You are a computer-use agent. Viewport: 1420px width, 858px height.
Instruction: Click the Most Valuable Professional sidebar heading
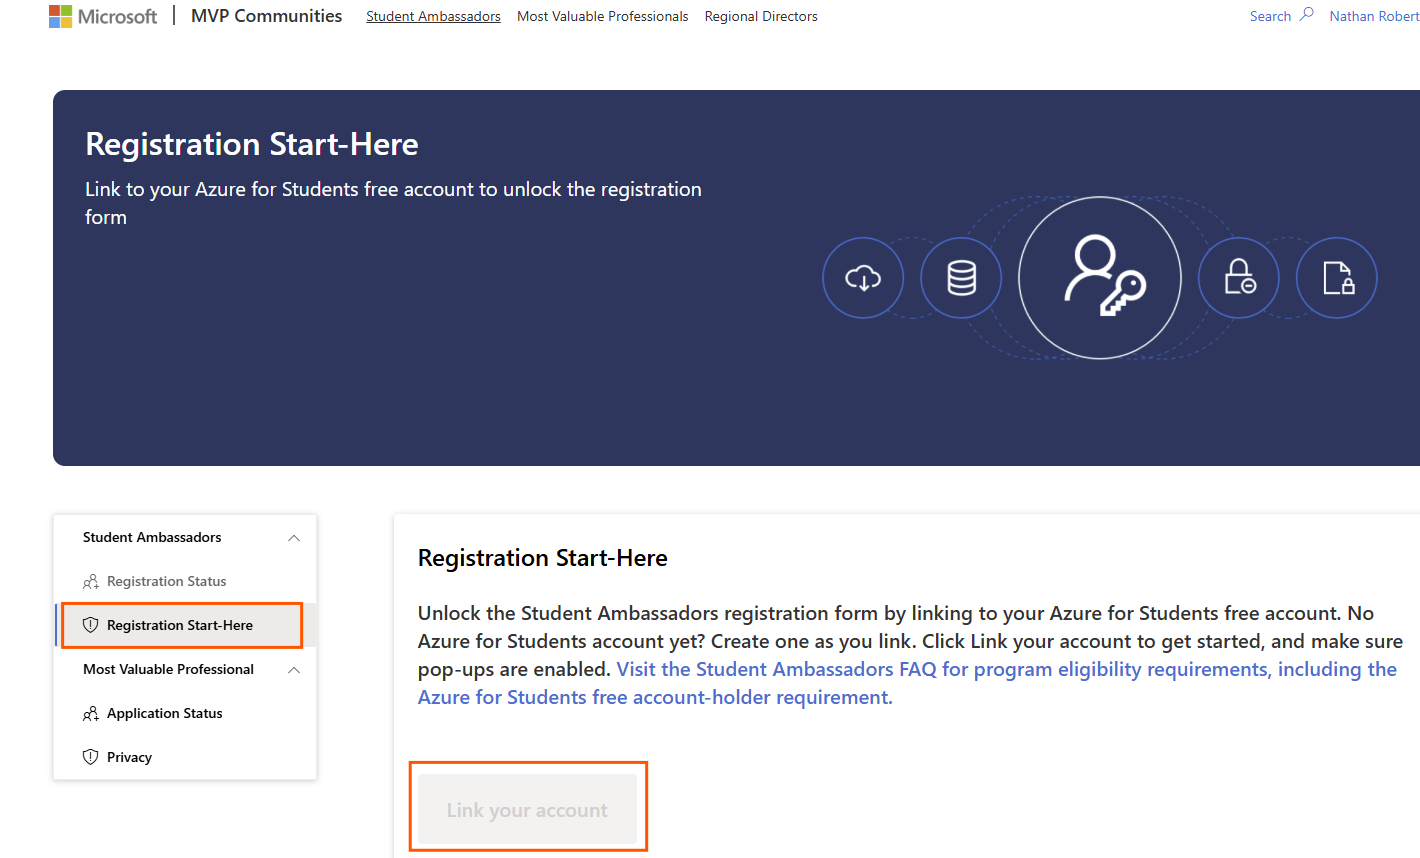(168, 669)
